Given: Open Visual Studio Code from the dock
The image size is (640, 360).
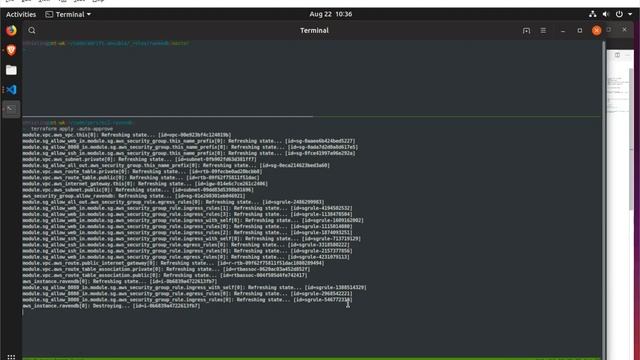Looking at the screenshot, I should coord(11,89).
